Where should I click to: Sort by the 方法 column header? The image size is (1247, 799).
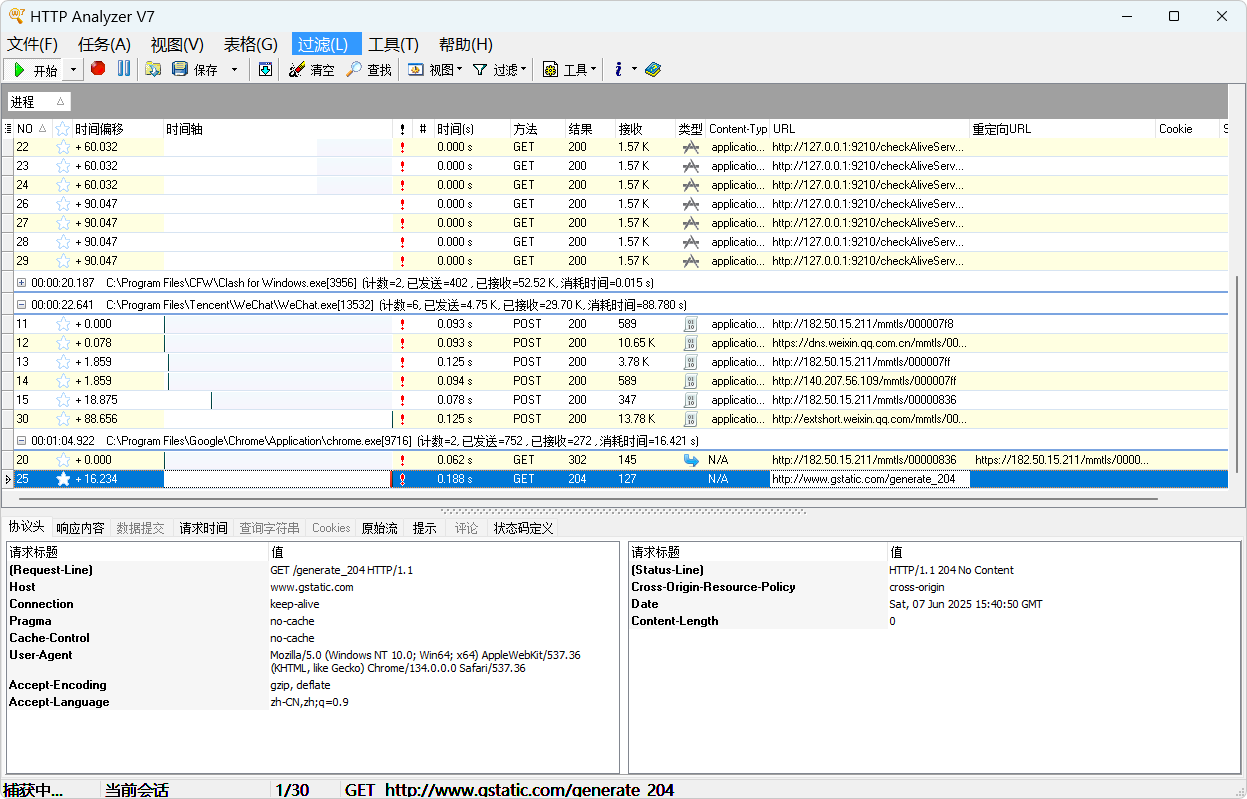[537, 129]
